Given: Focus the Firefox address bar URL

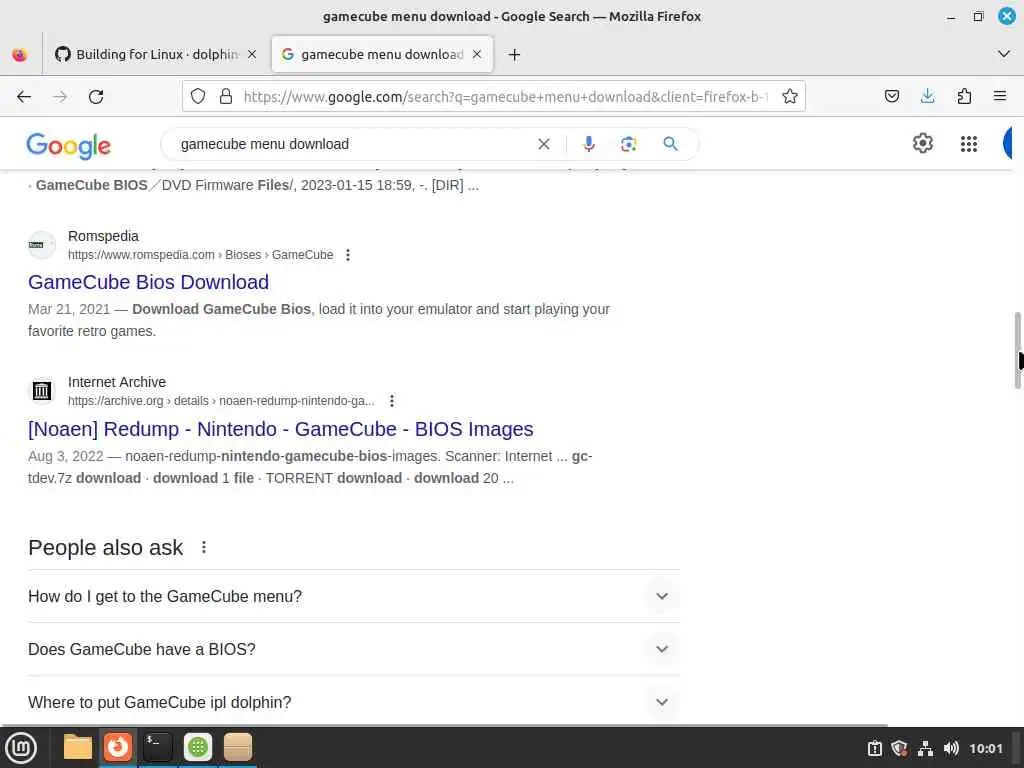Looking at the screenshot, I should [506, 97].
